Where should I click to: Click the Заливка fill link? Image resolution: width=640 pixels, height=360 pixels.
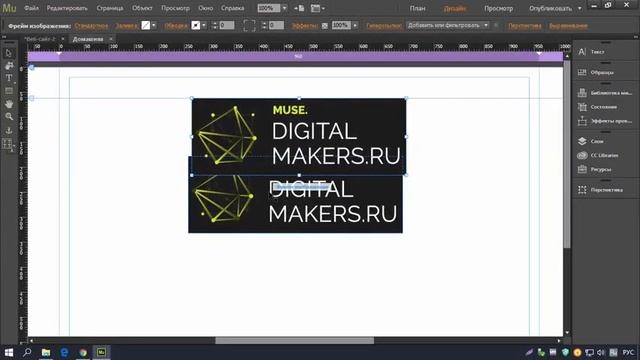point(127,26)
